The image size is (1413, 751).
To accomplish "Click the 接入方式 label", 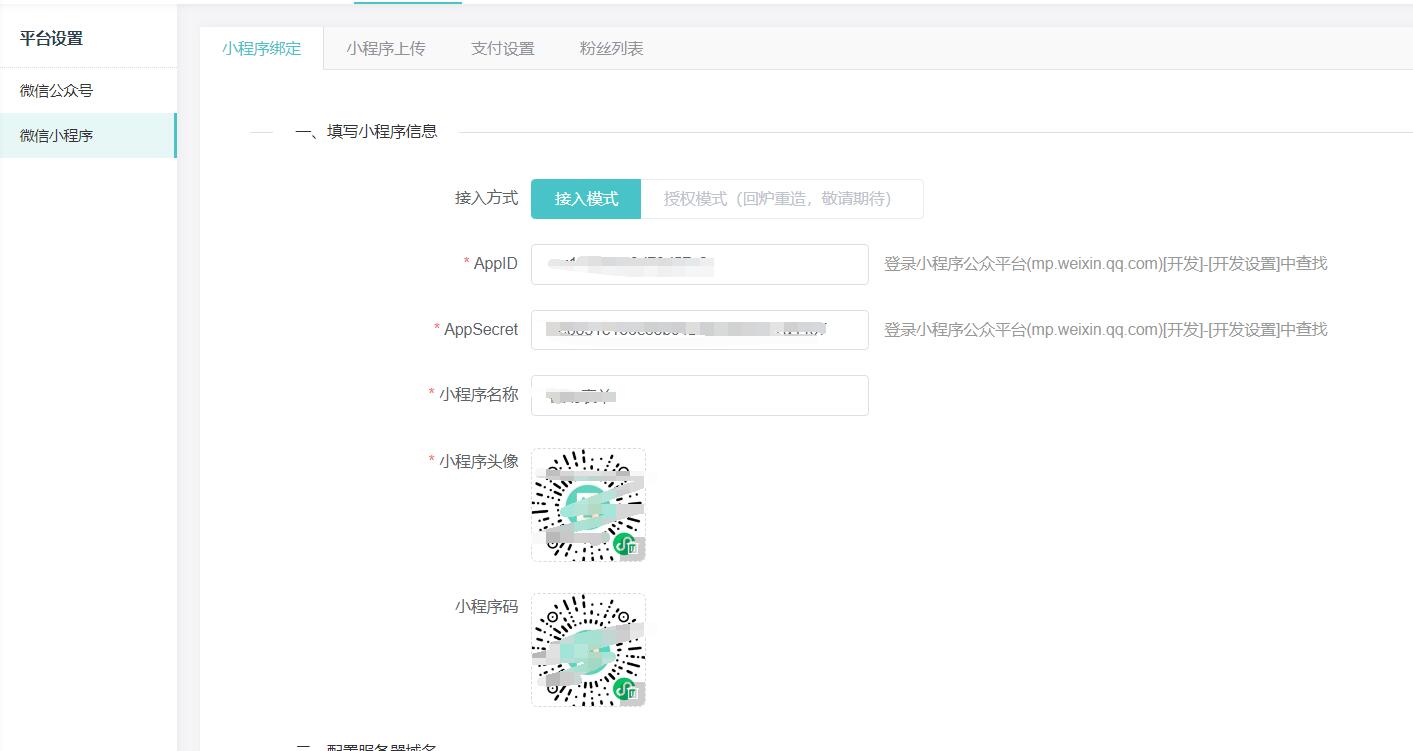I will point(487,198).
